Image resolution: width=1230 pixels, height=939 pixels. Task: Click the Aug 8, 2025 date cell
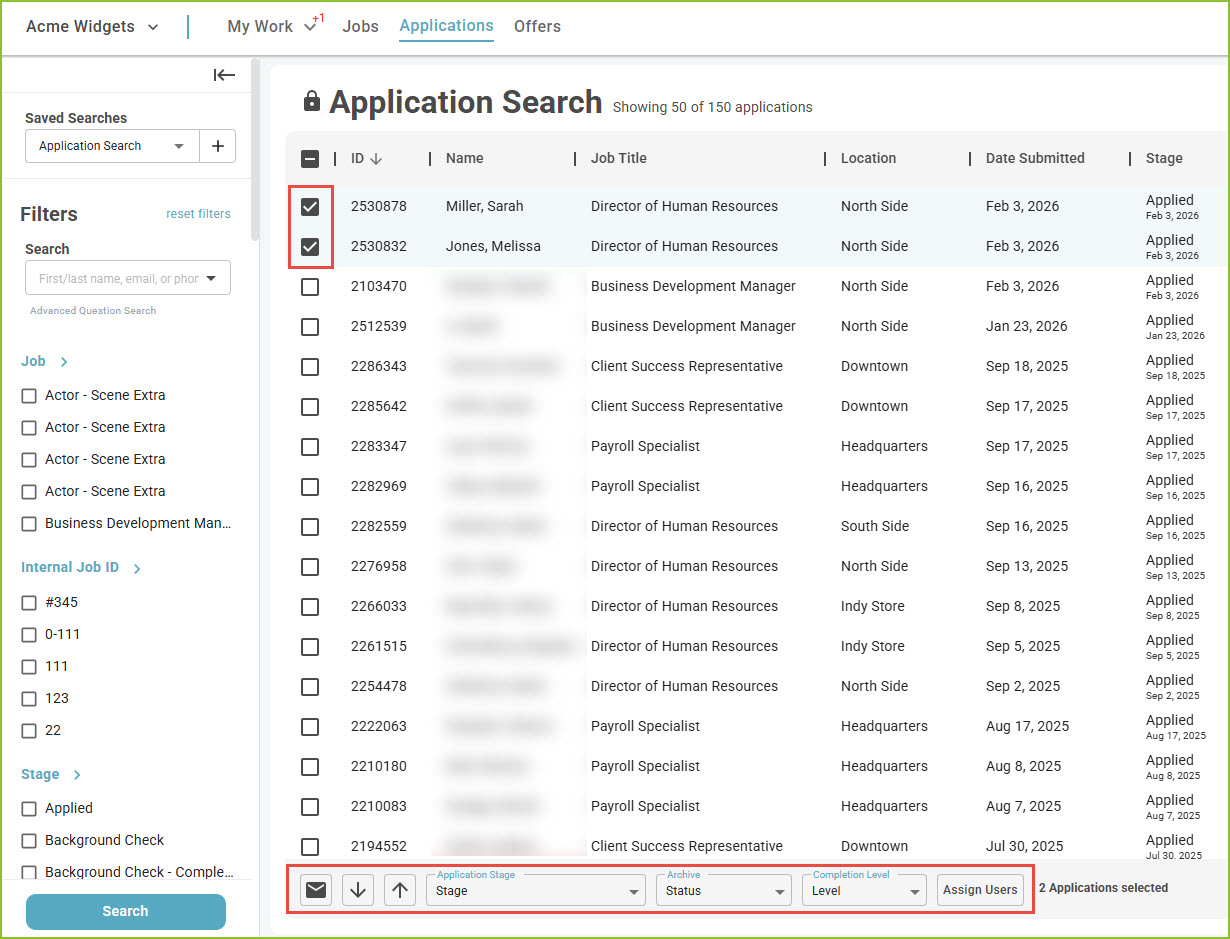click(x=1023, y=766)
